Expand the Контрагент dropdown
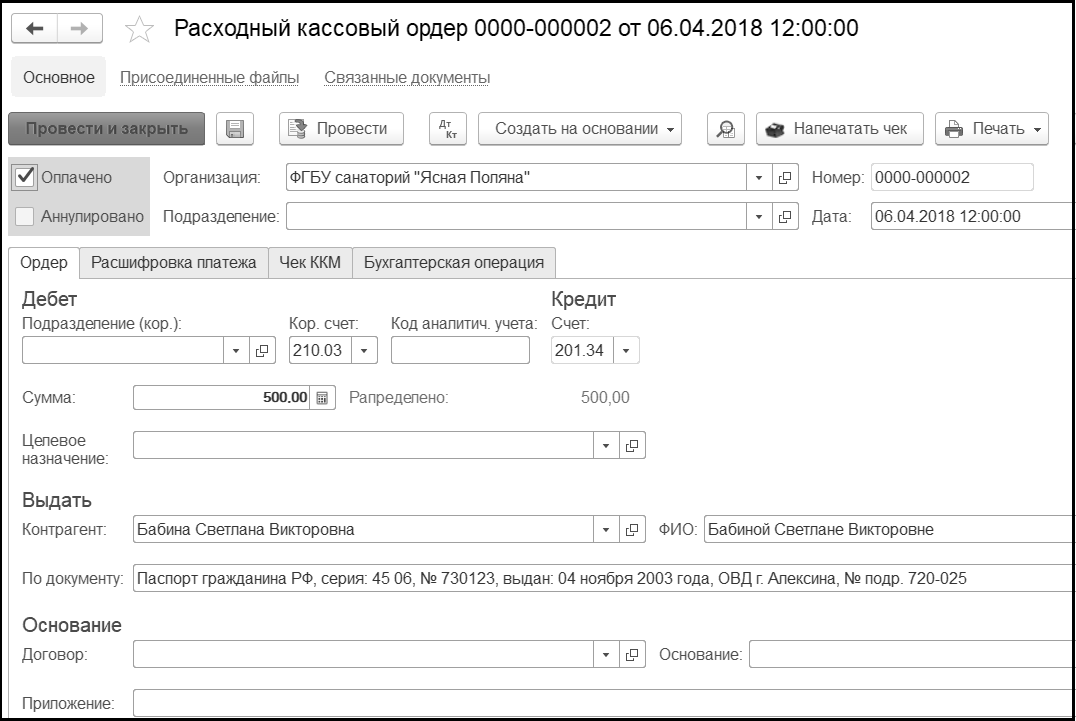This screenshot has height=721, width=1076. [606, 530]
